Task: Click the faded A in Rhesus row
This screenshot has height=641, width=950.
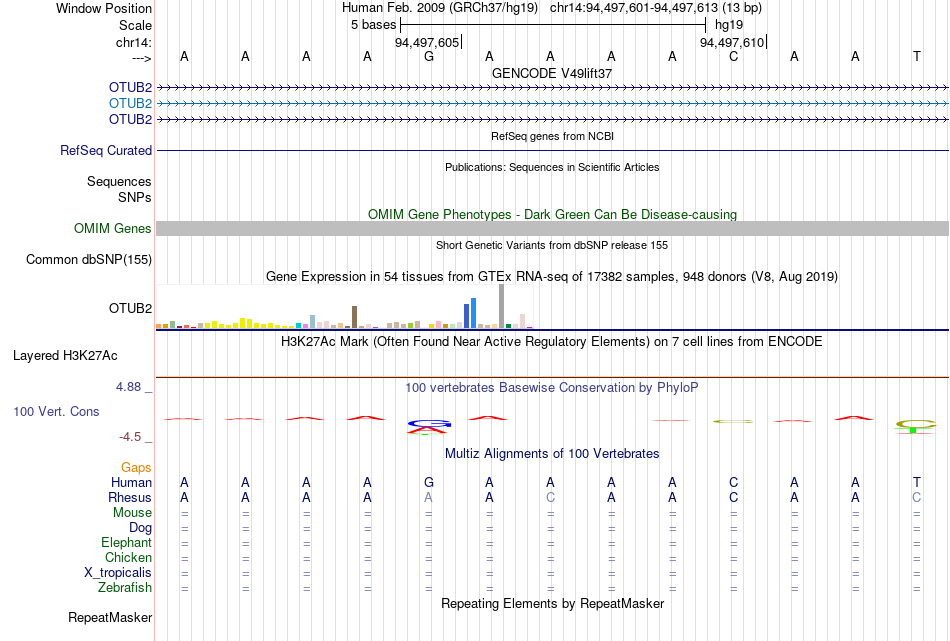Action: pos(428,497)
